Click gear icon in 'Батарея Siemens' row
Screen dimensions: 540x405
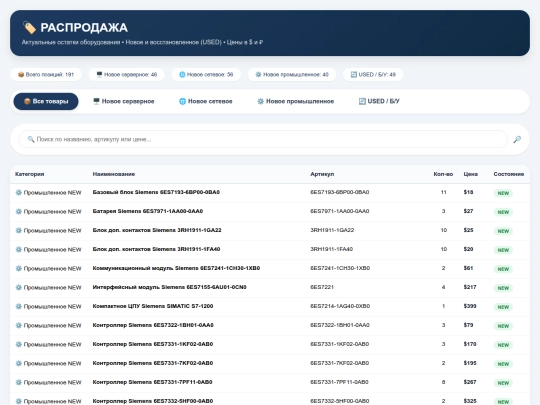pos(19,211)
